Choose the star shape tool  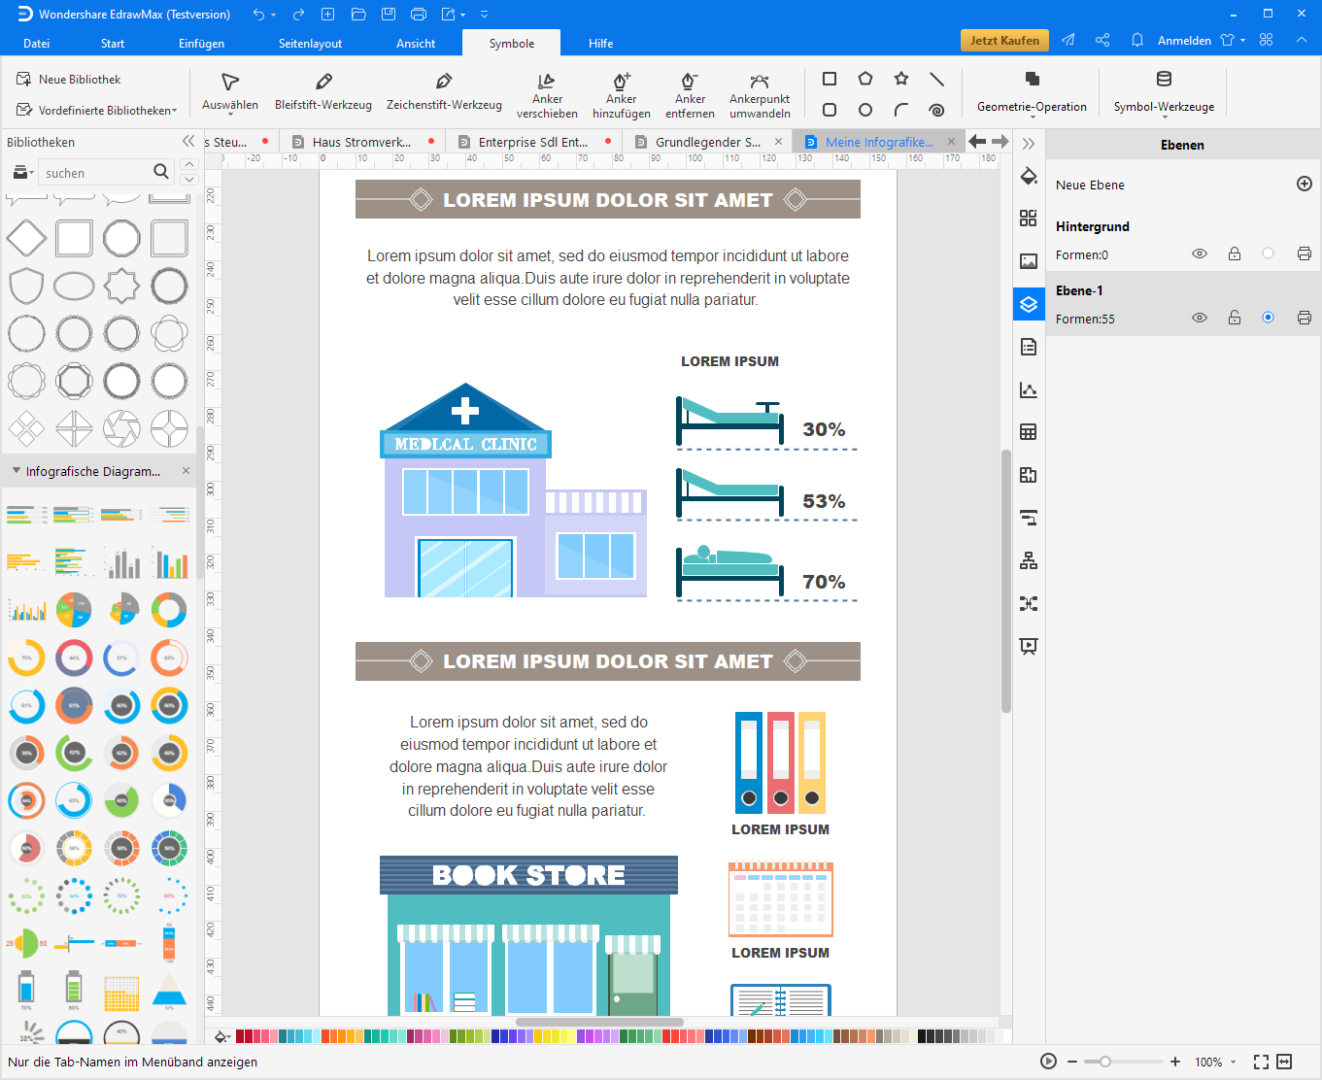(x=901, y=79)
